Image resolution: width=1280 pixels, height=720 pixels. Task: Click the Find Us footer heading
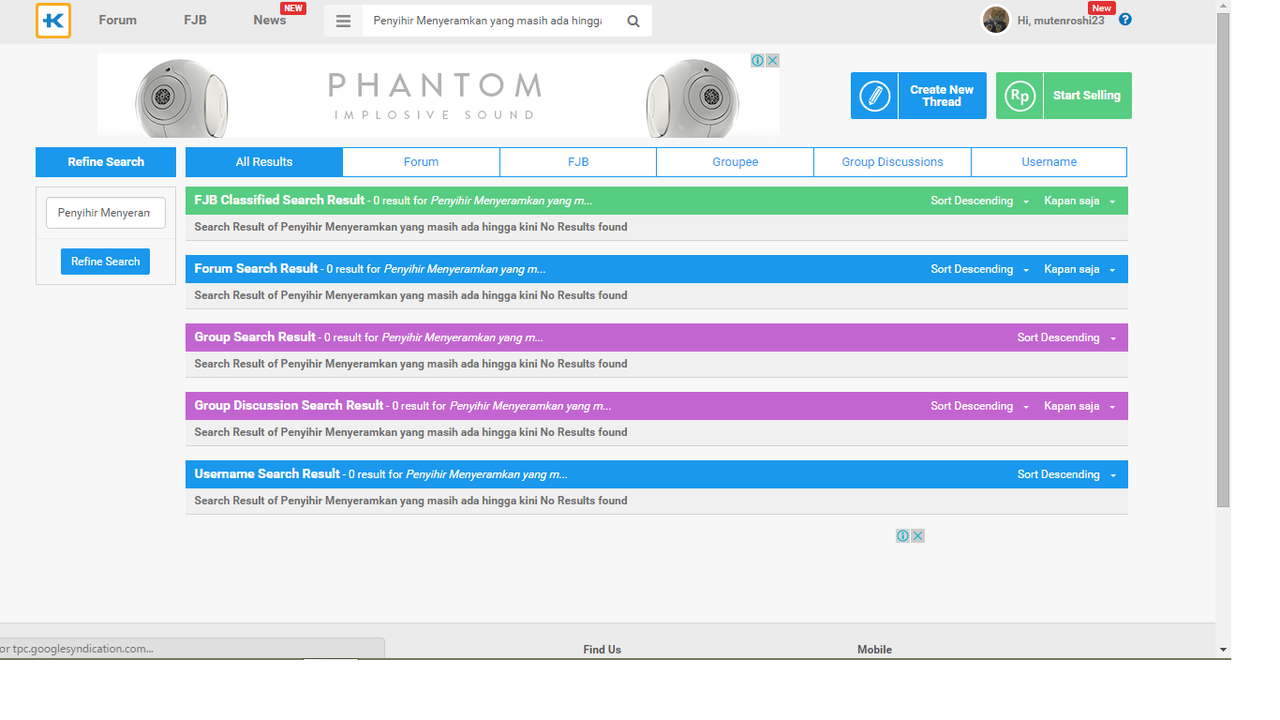[602, 650]
